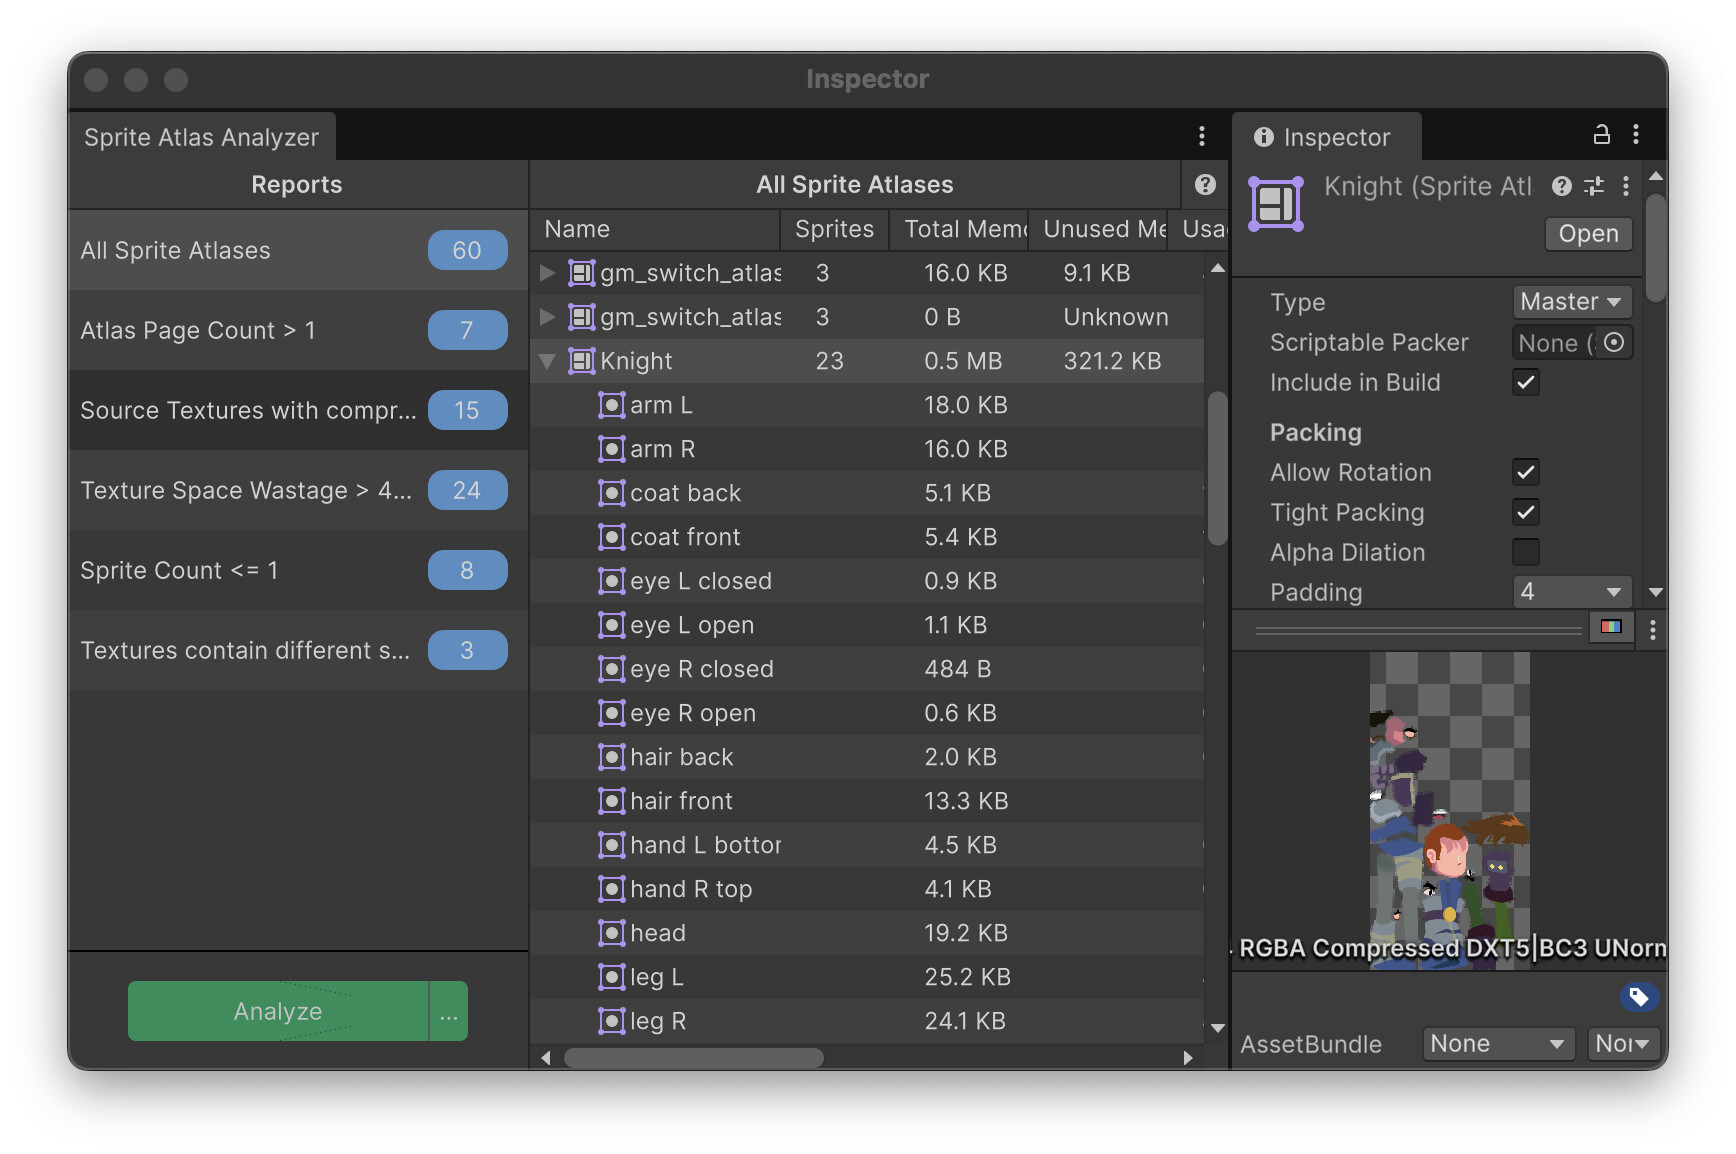
Task: Click Open to edit the Knight atlas
Action: click(1588, 233)
